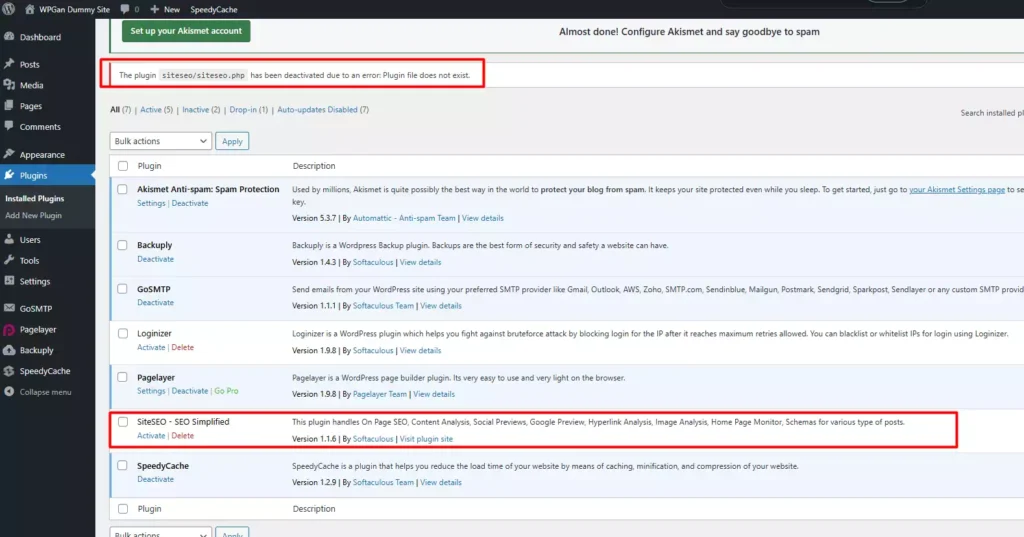Click the Posts pin icon

click(x=9, y=64)
